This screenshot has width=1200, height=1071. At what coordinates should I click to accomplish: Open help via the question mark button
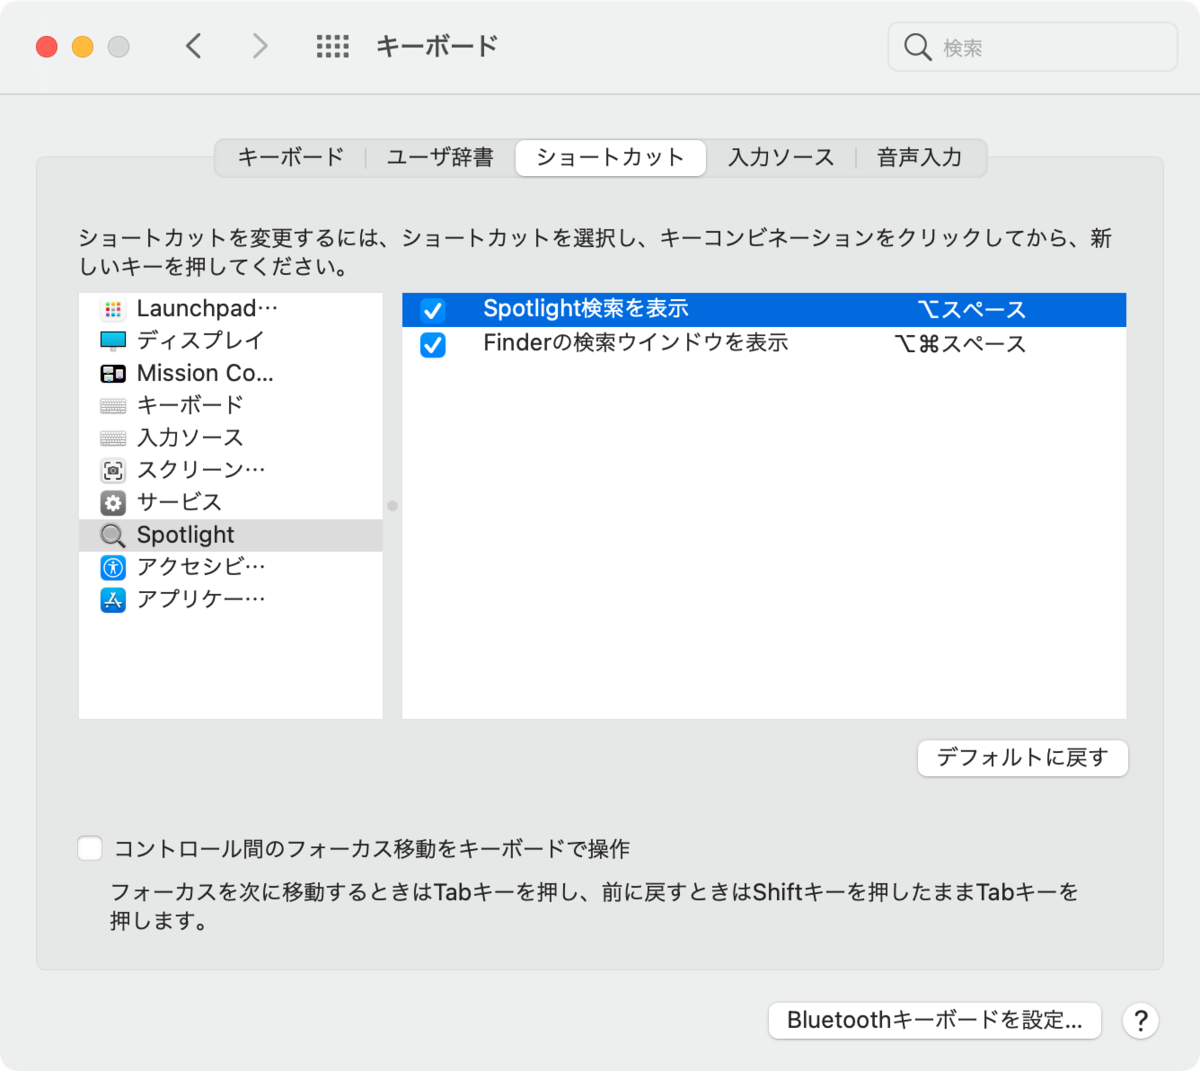[1140, 1020]
